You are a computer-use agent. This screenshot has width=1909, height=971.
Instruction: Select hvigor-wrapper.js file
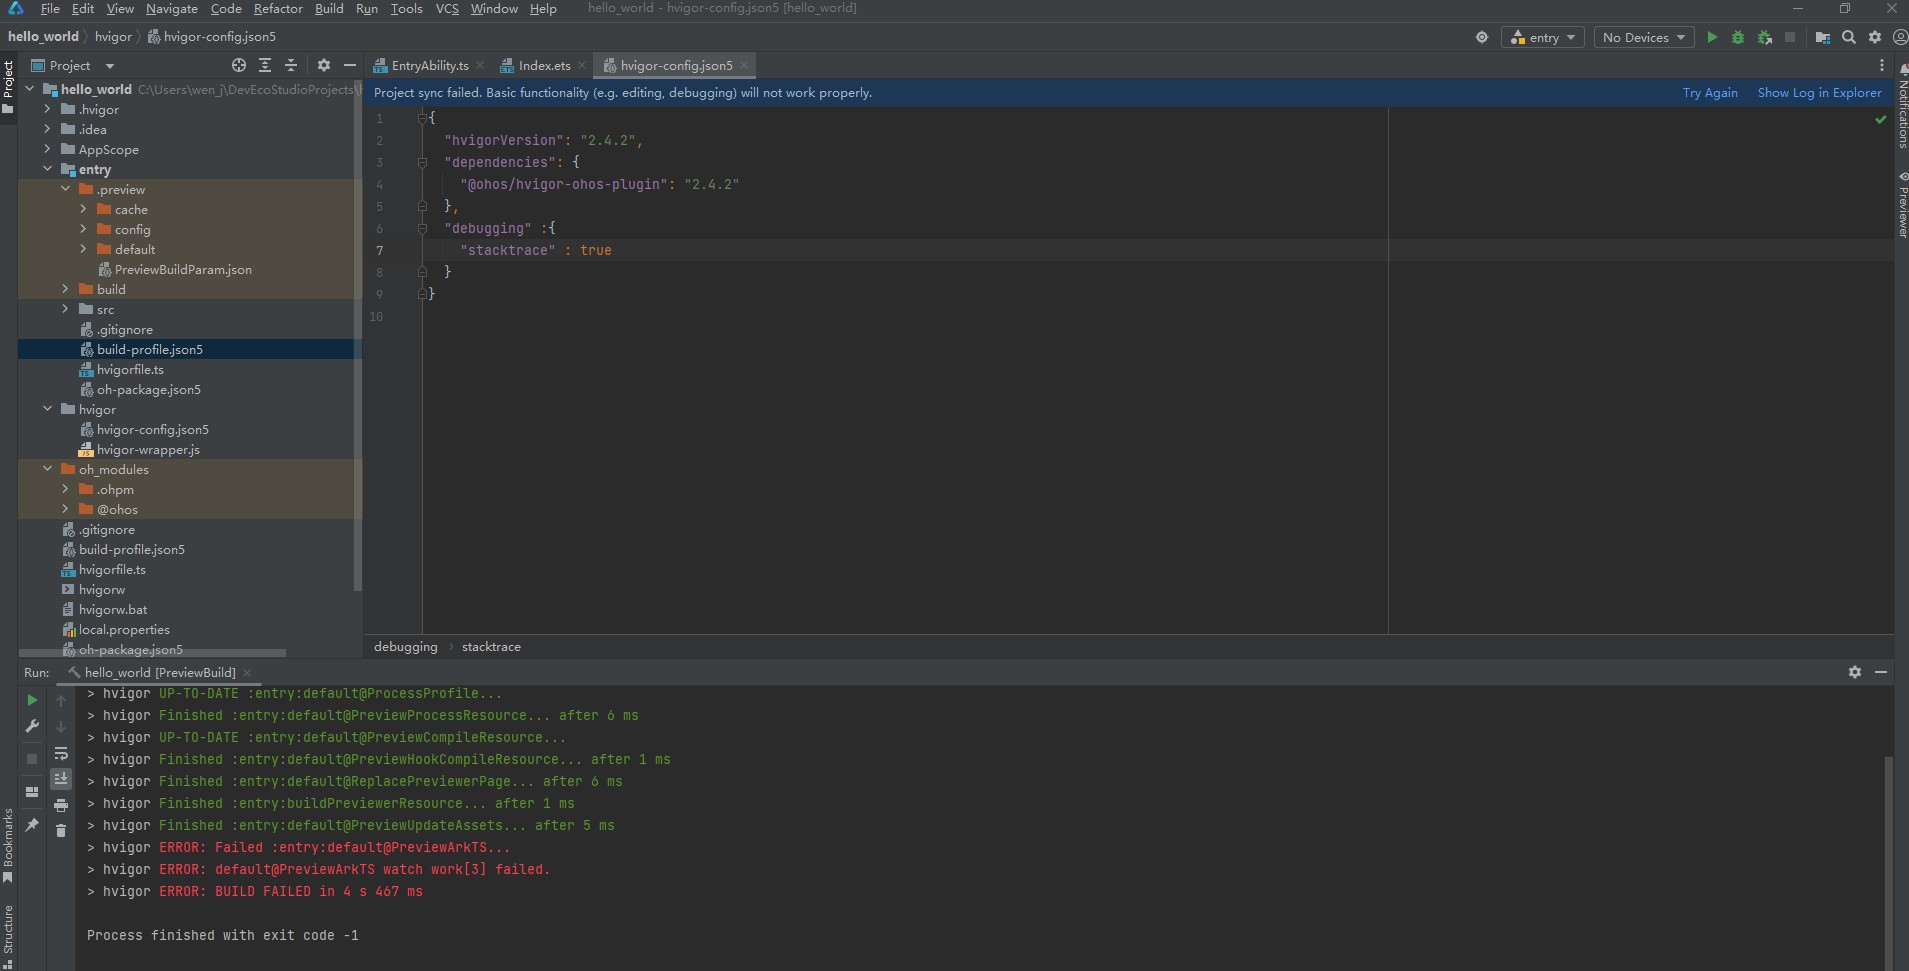coord(148,449)
